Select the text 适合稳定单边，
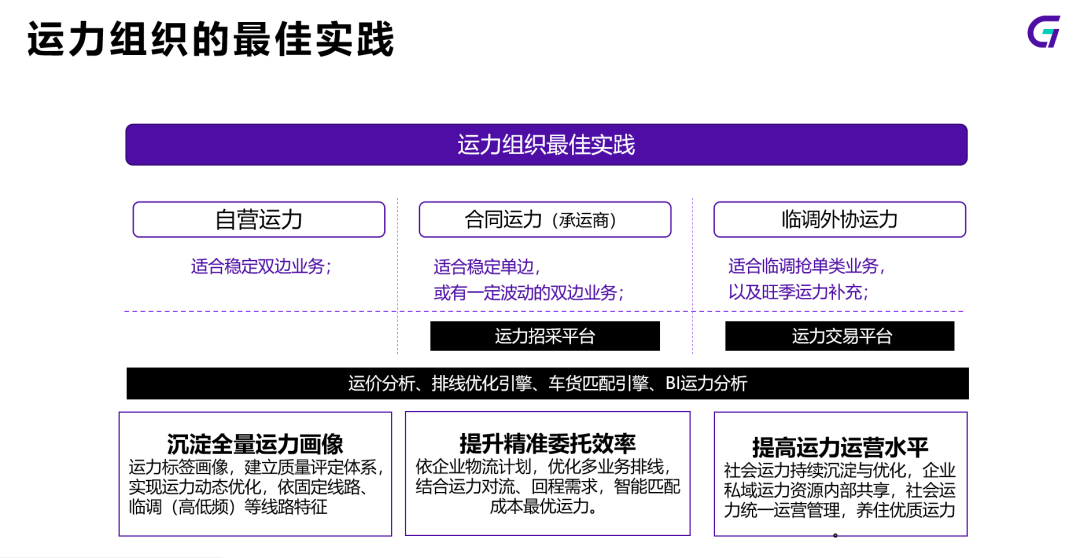The width and height of the screenshot is (1080, 558). click(488, 267)
